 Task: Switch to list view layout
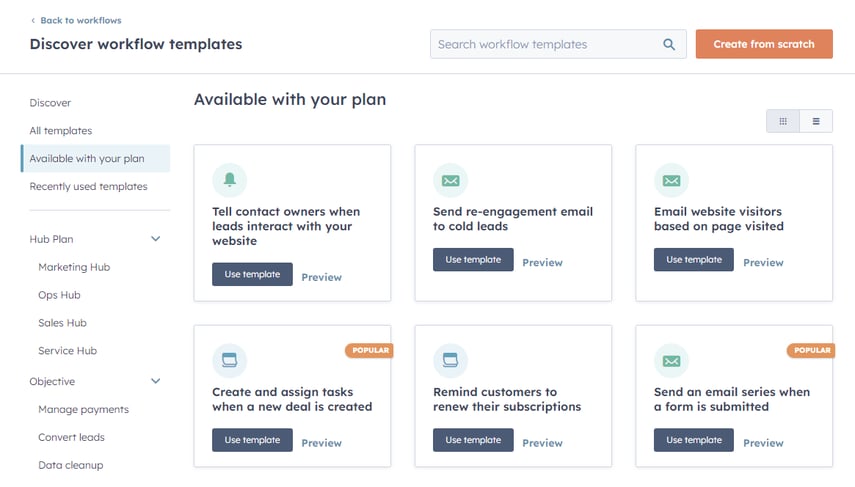pyautogui.click(x=816, y=121)
